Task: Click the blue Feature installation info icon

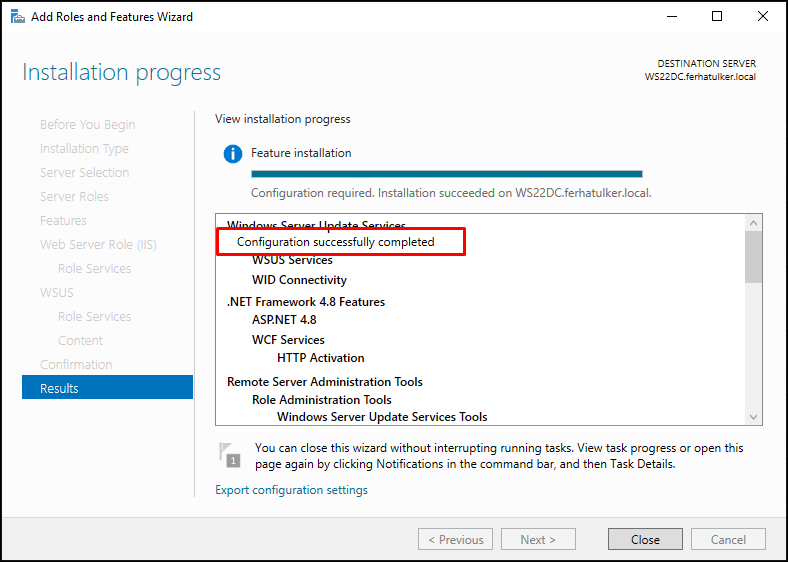Action: 233,153
